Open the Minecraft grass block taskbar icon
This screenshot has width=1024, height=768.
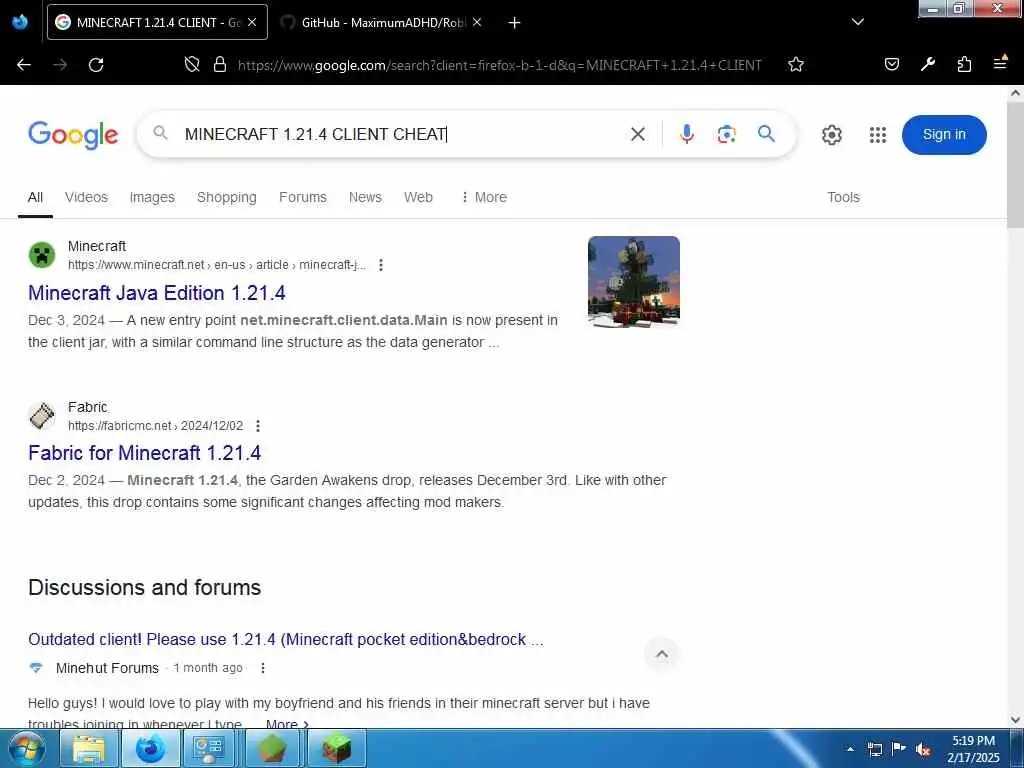(x=336, y=748)
